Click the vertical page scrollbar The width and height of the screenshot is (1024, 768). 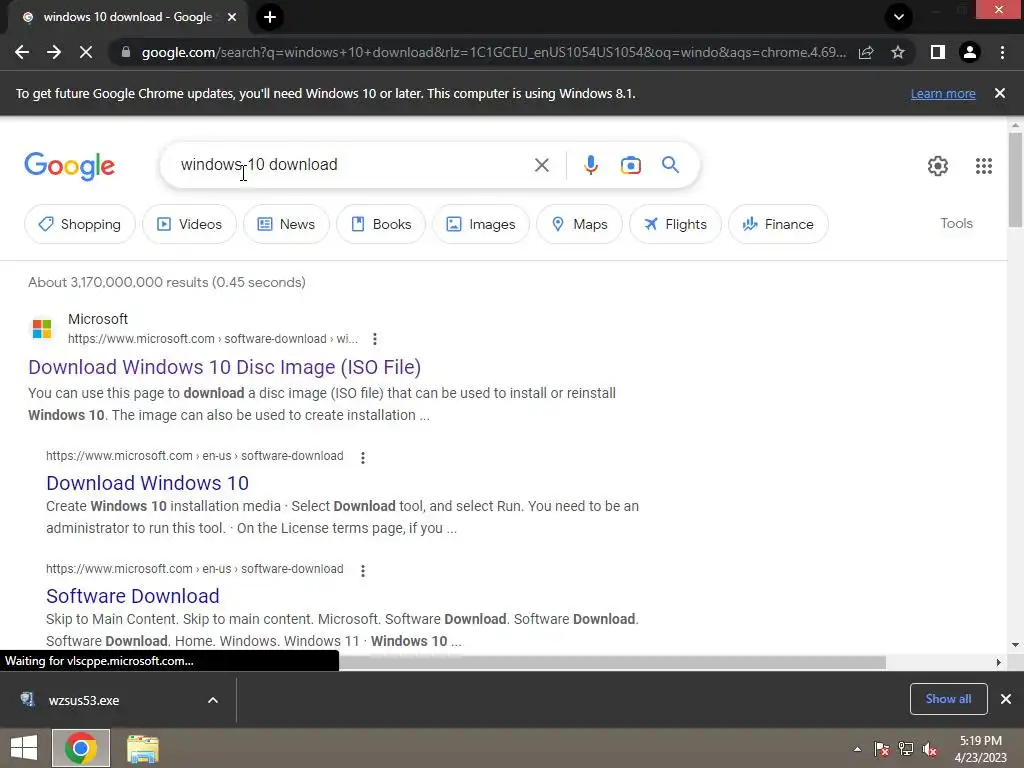(1015, 180)
